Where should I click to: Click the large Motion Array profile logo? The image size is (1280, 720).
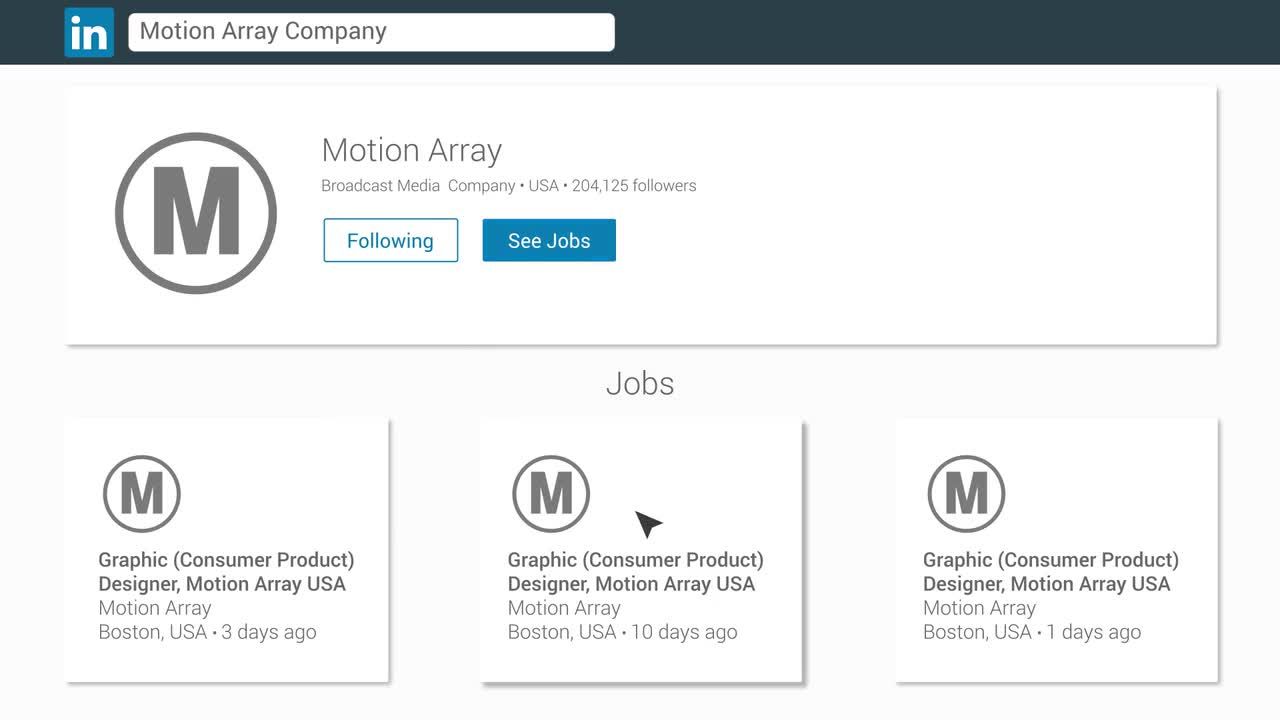coord(196,213)
